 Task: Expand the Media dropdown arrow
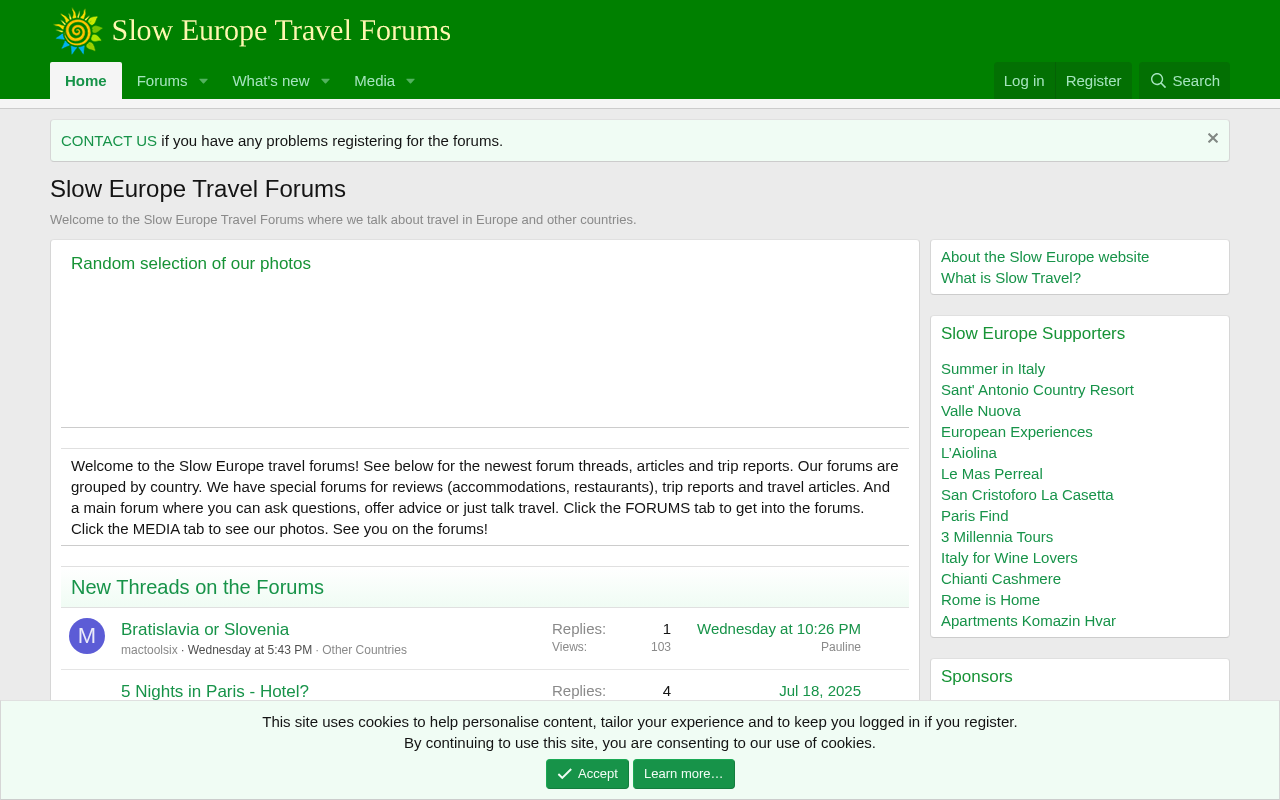pyautogui.click(x=410, y=81)
